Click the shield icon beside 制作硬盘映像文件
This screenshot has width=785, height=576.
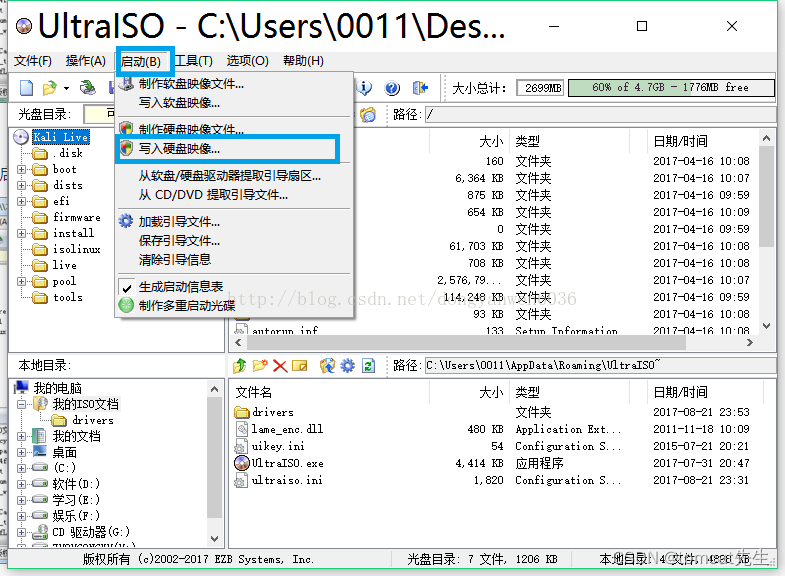[126, 128]
